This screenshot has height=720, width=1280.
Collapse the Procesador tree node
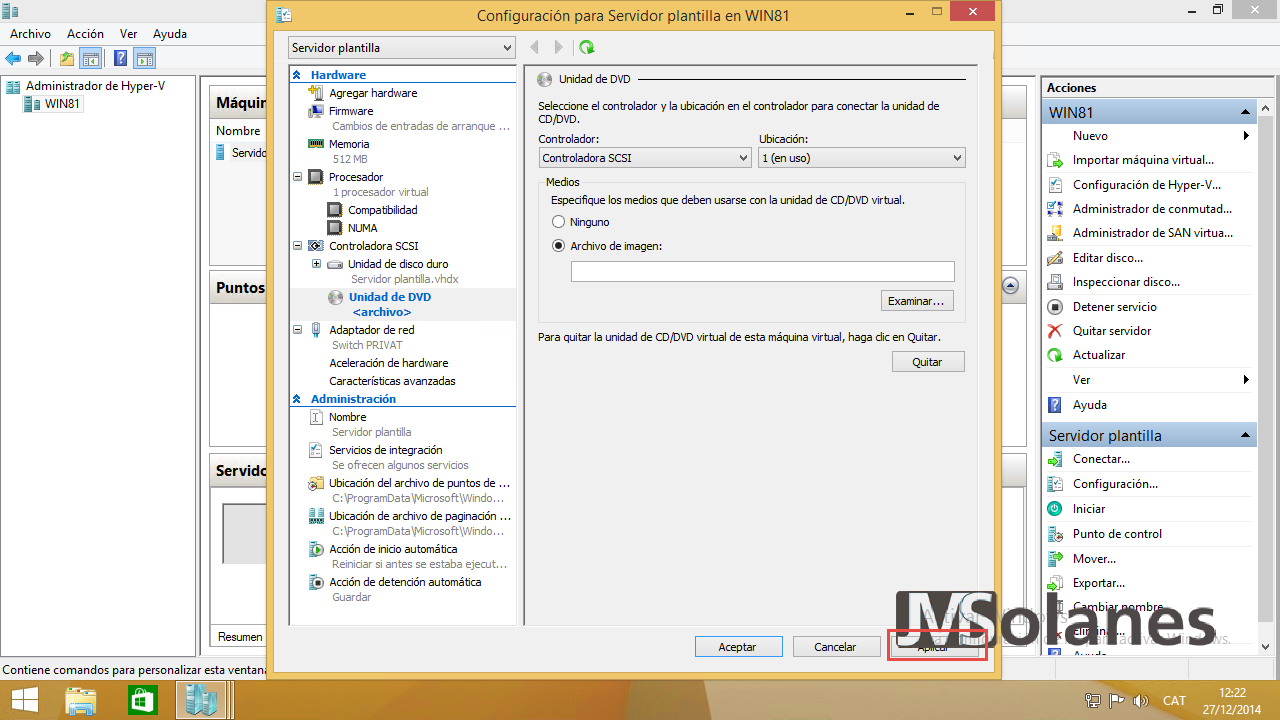coord(298,177)
